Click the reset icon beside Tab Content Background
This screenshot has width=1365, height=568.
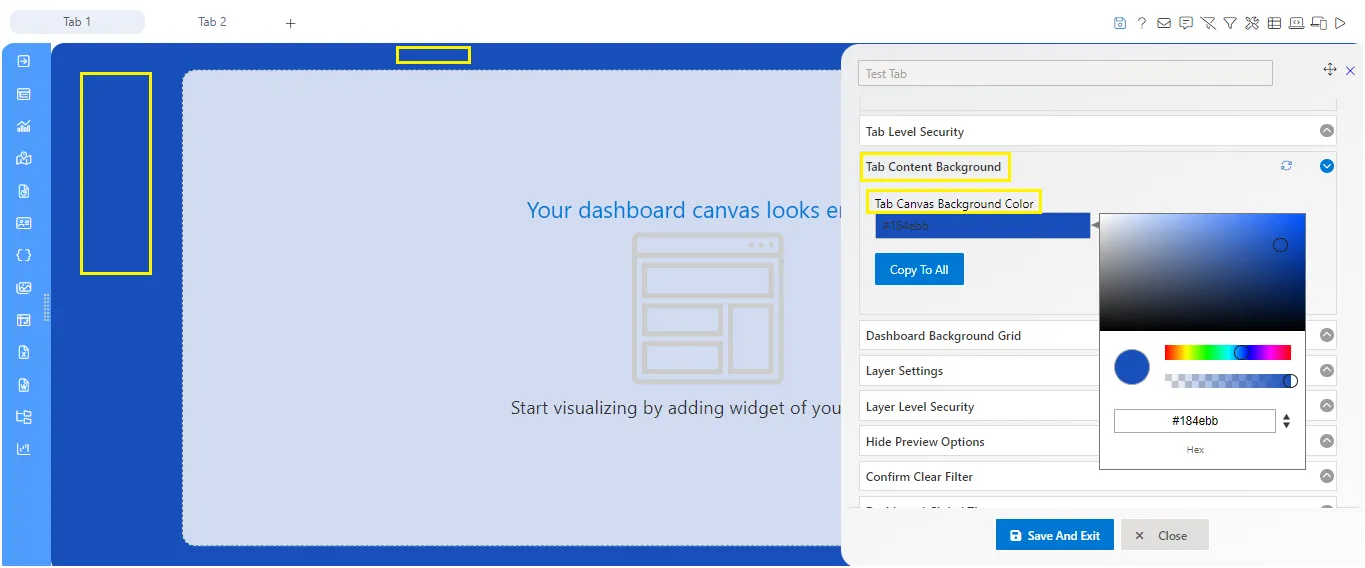(1287, 166)
